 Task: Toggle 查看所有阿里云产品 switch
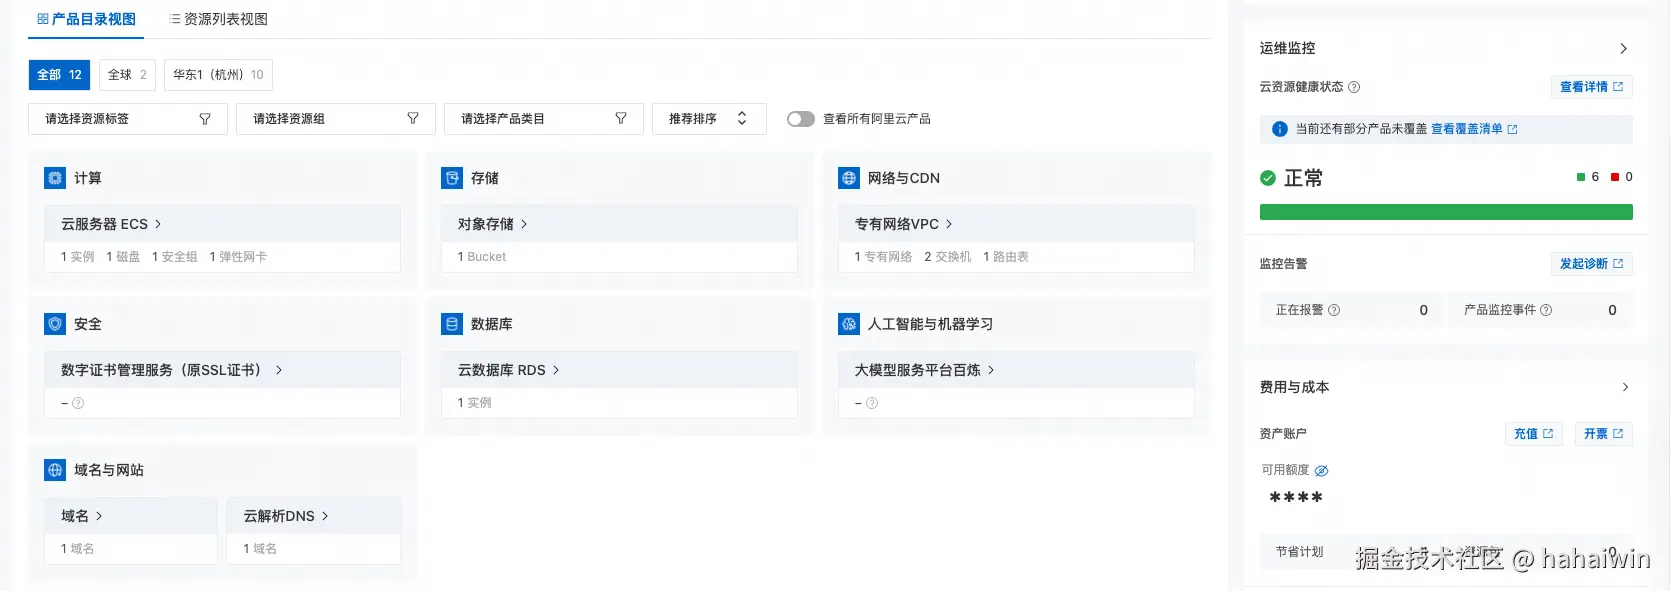[x=801, y=119]
